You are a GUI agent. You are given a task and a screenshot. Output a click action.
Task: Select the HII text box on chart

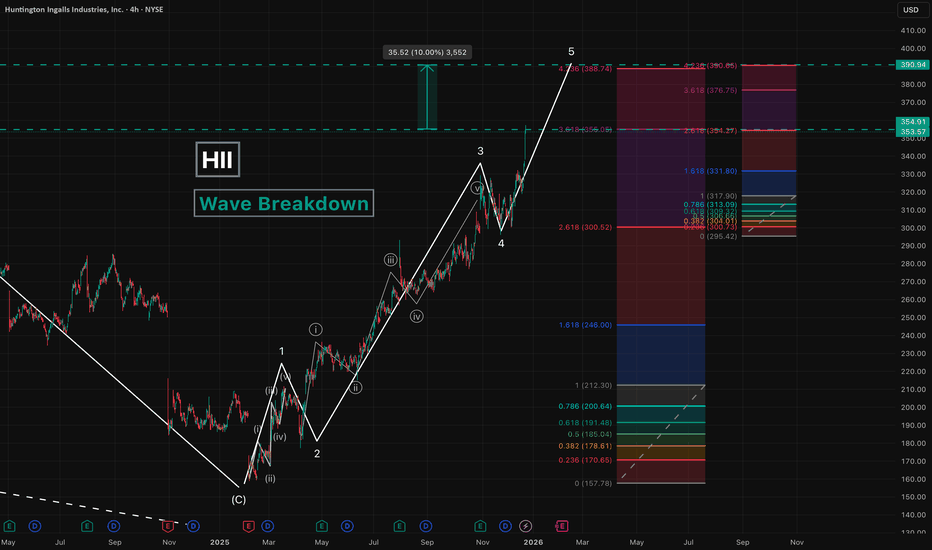[x=218, y=159]
